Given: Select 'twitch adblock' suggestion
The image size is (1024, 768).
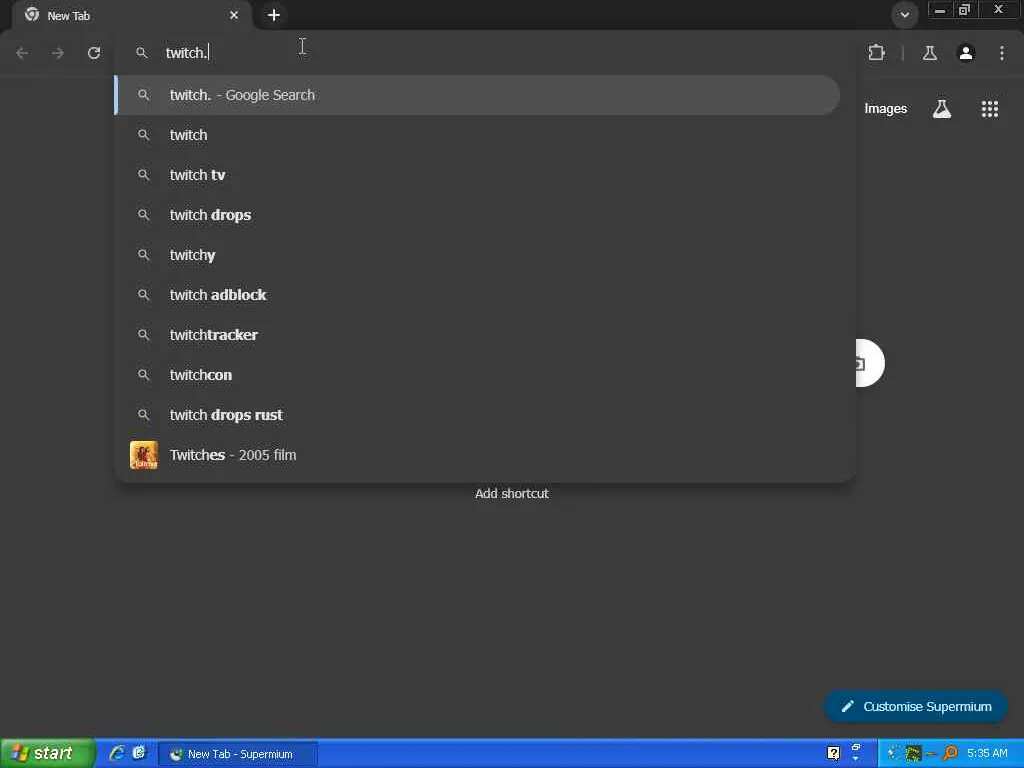Looking at the screenshot, I should [477, 295].
